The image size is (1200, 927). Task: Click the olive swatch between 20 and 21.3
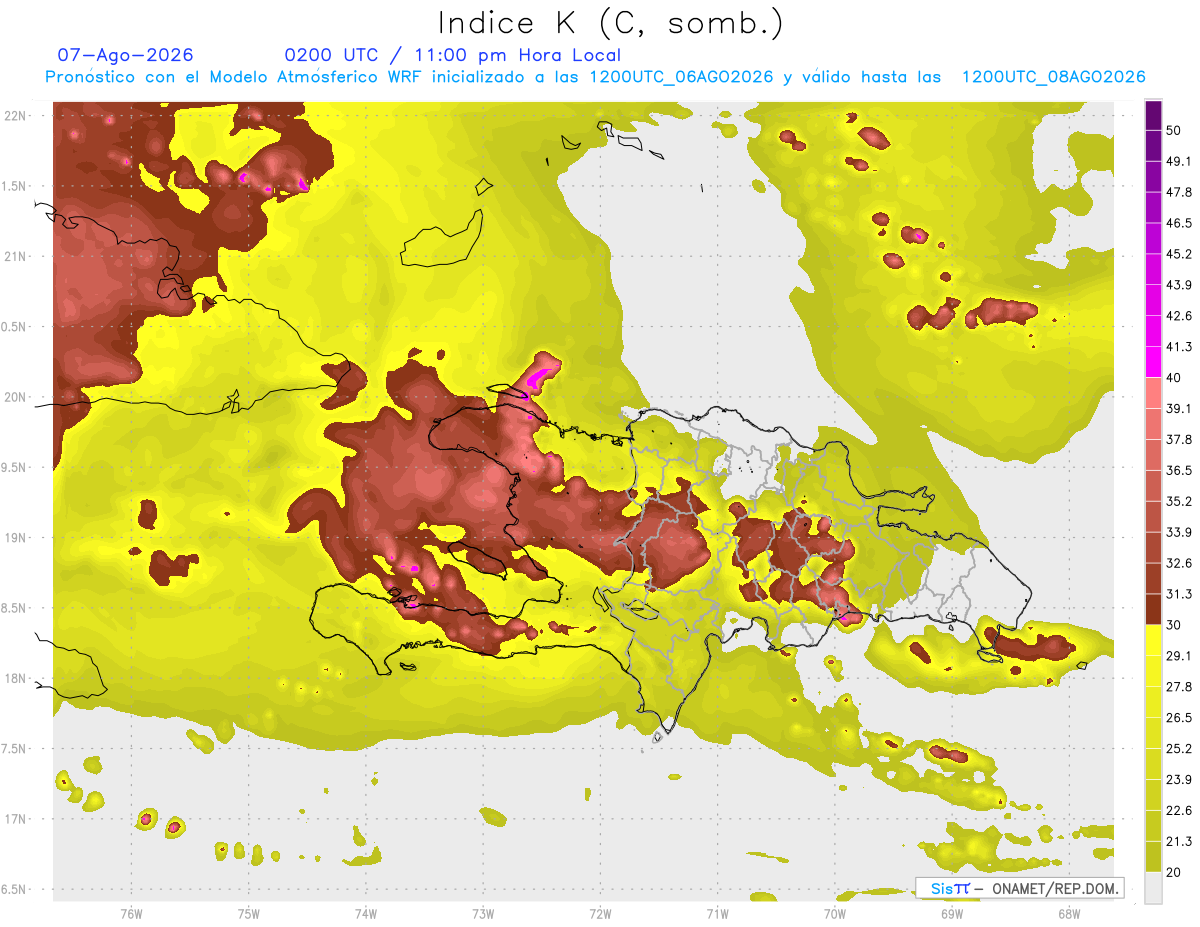1153,858
